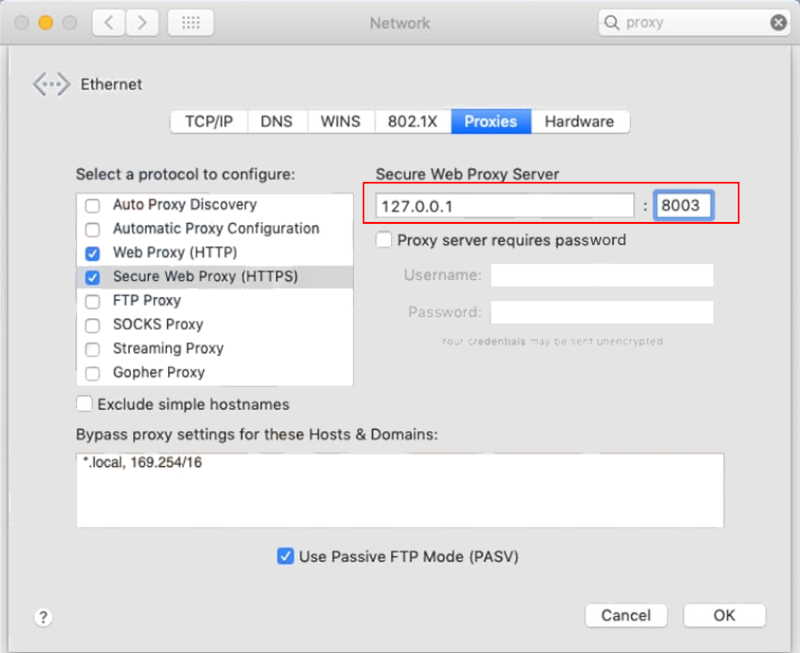Uncheck Web Proxy (HTTP)
The width and height of the screenshot is (800, 653).
(92, 254)
